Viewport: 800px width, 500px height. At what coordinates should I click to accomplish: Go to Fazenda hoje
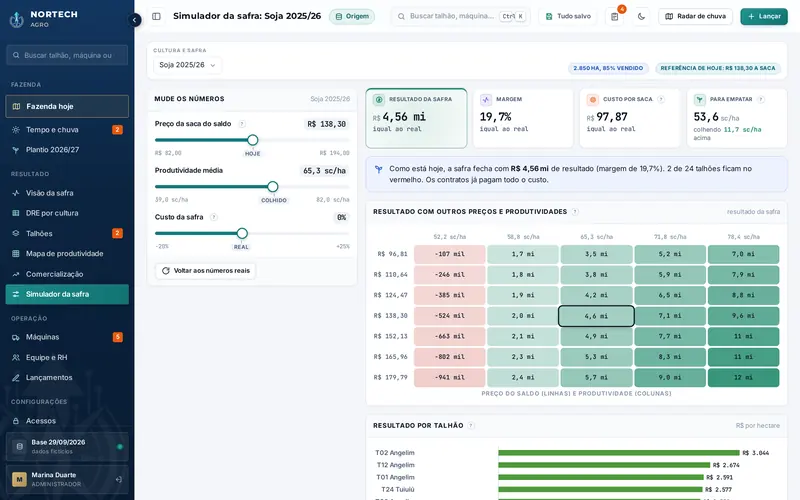[67, 106]
